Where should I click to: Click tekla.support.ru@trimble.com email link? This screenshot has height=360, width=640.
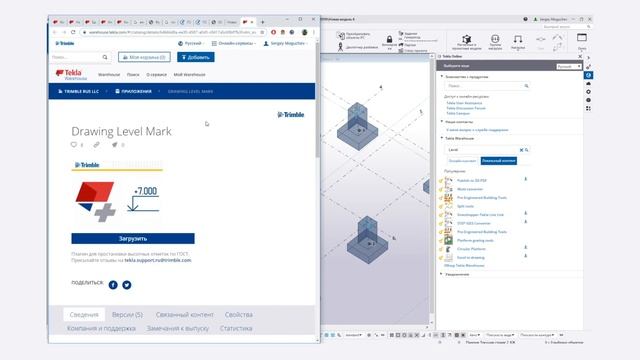158,260
